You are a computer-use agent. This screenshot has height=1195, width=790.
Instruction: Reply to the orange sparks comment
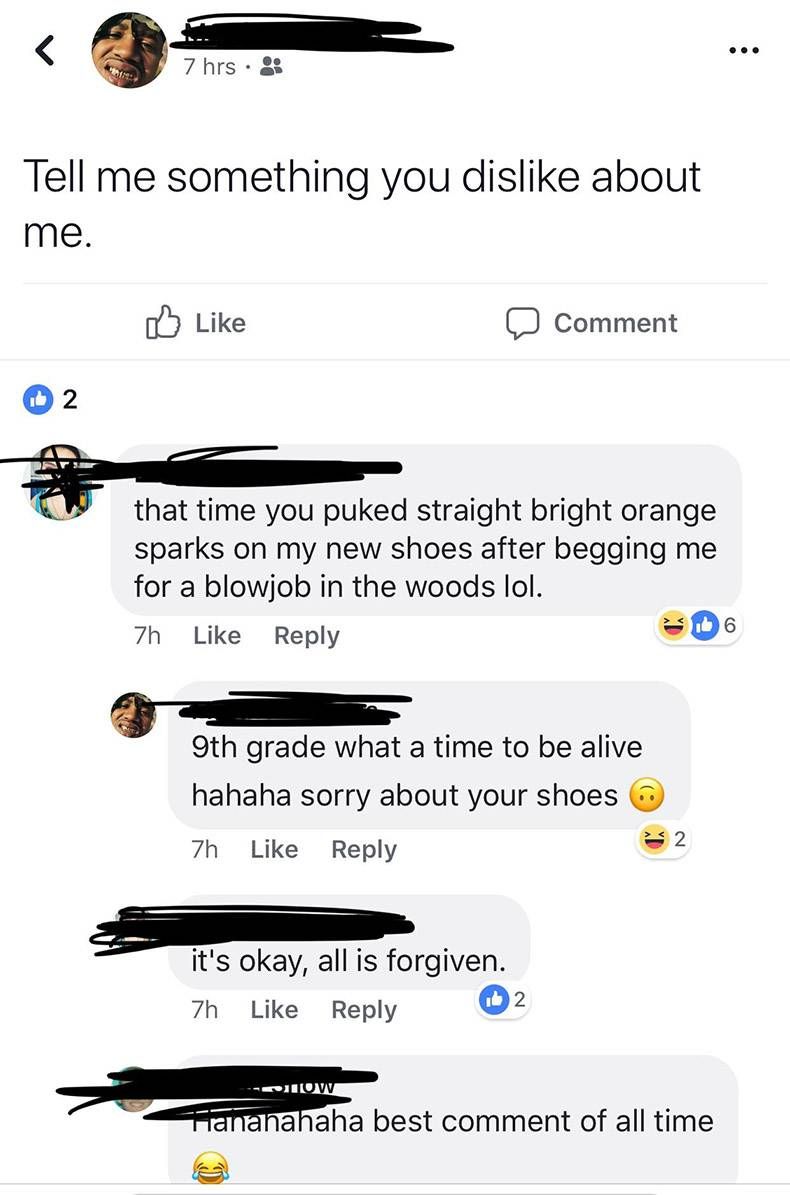click(x=306, y=635)
